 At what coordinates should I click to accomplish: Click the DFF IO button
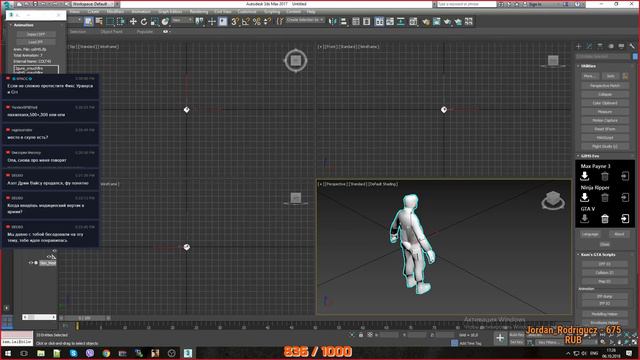[604, 264]
